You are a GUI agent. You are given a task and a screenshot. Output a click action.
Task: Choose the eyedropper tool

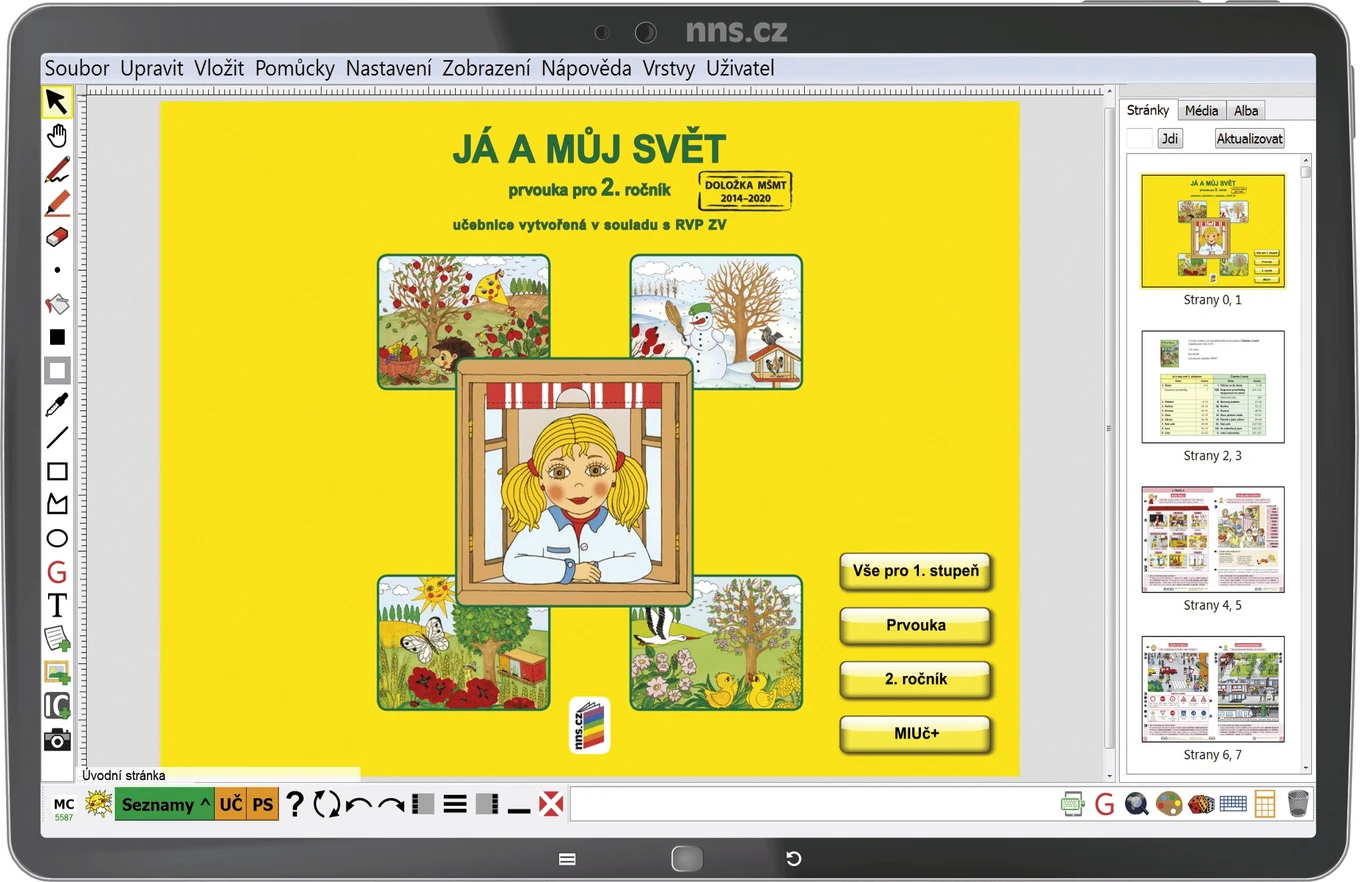tap(57, 404)
